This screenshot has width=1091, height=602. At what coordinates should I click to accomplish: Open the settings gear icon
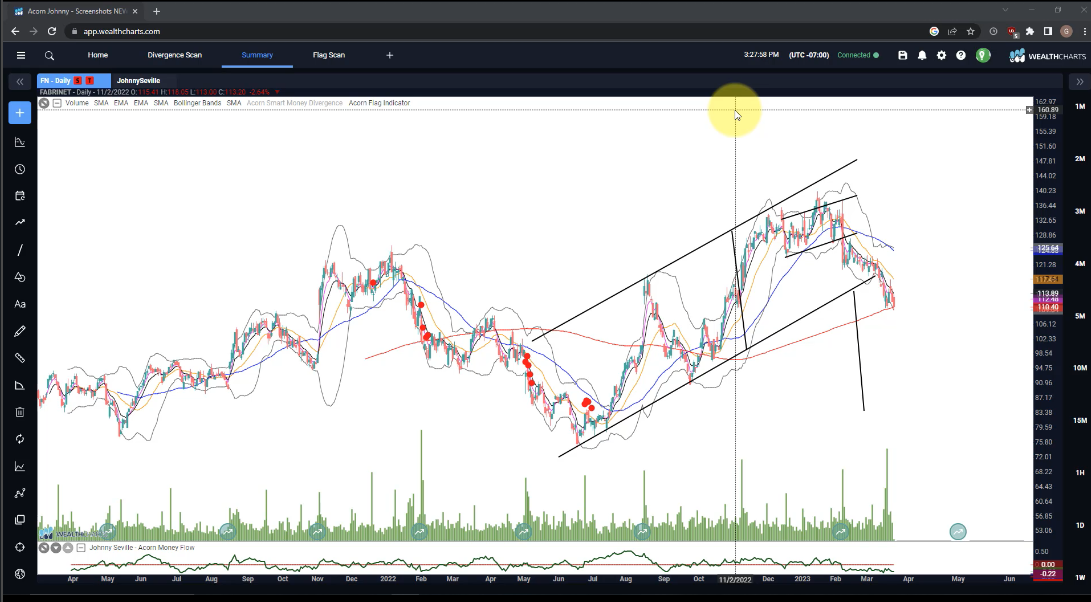pos(941,55)
